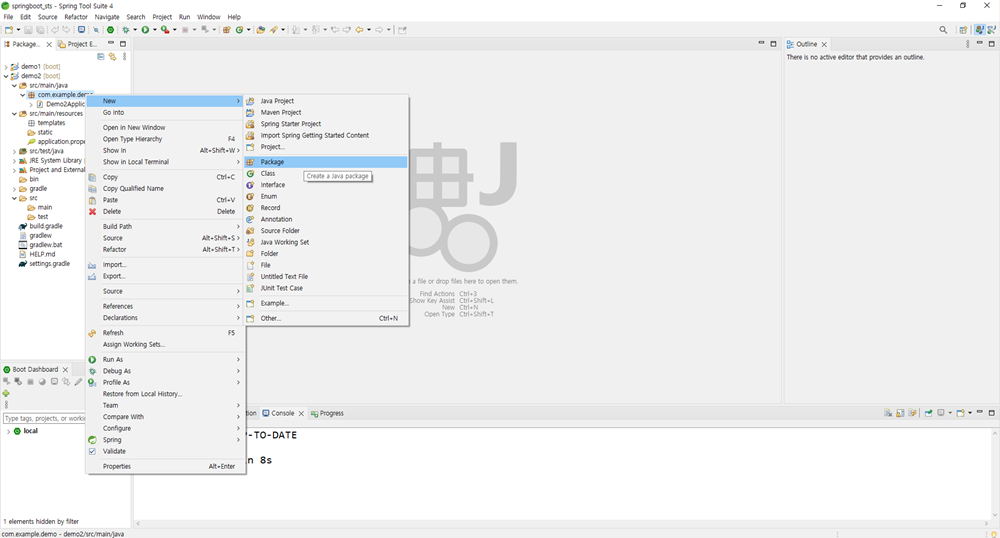Click the Debug bug toolbar icon

click(126, 29)
